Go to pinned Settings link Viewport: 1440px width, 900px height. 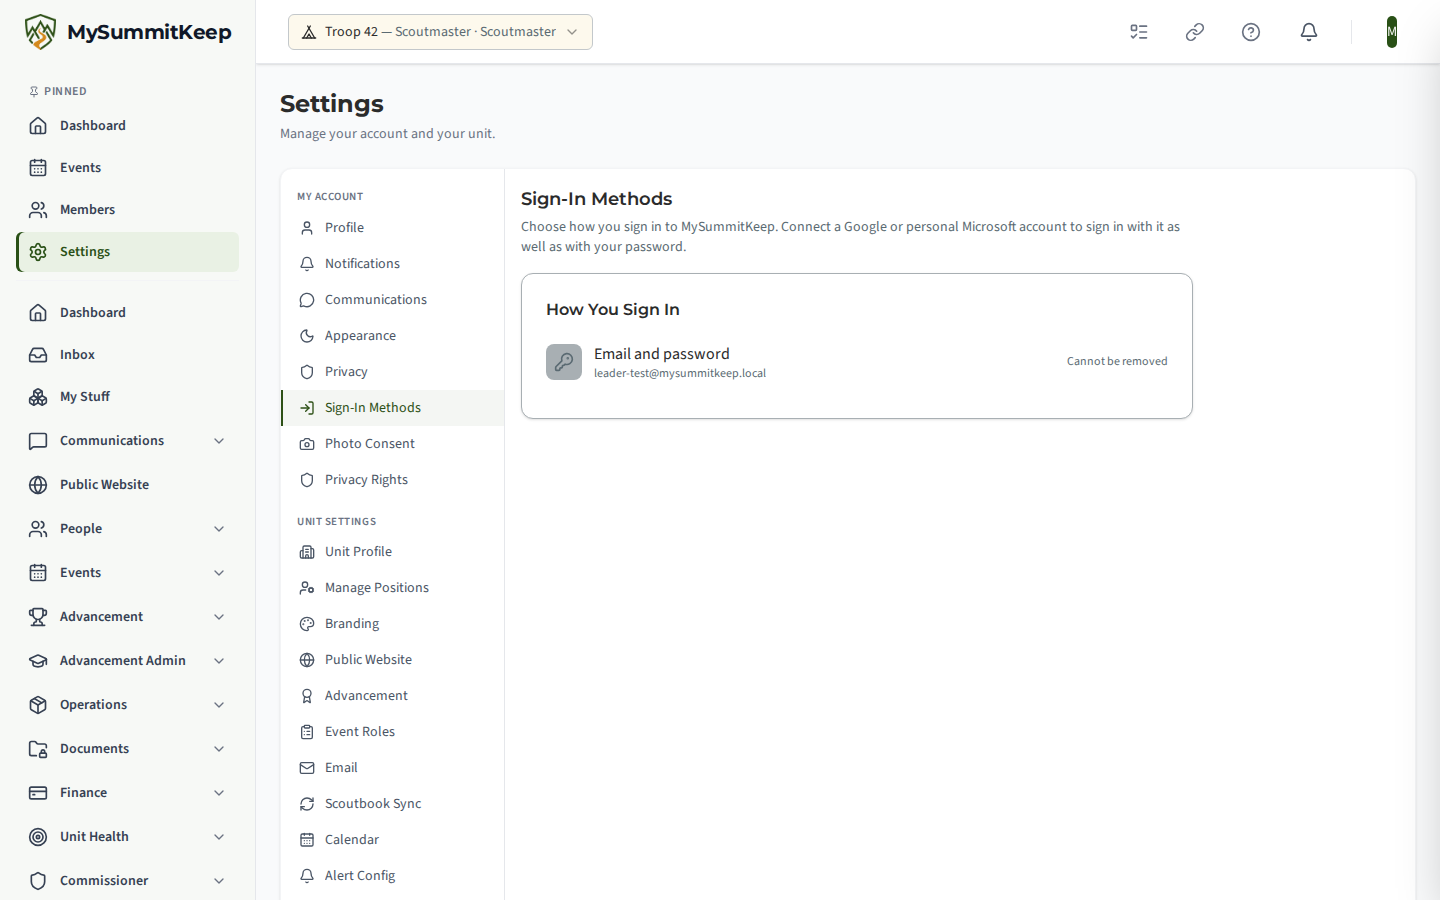128,252
